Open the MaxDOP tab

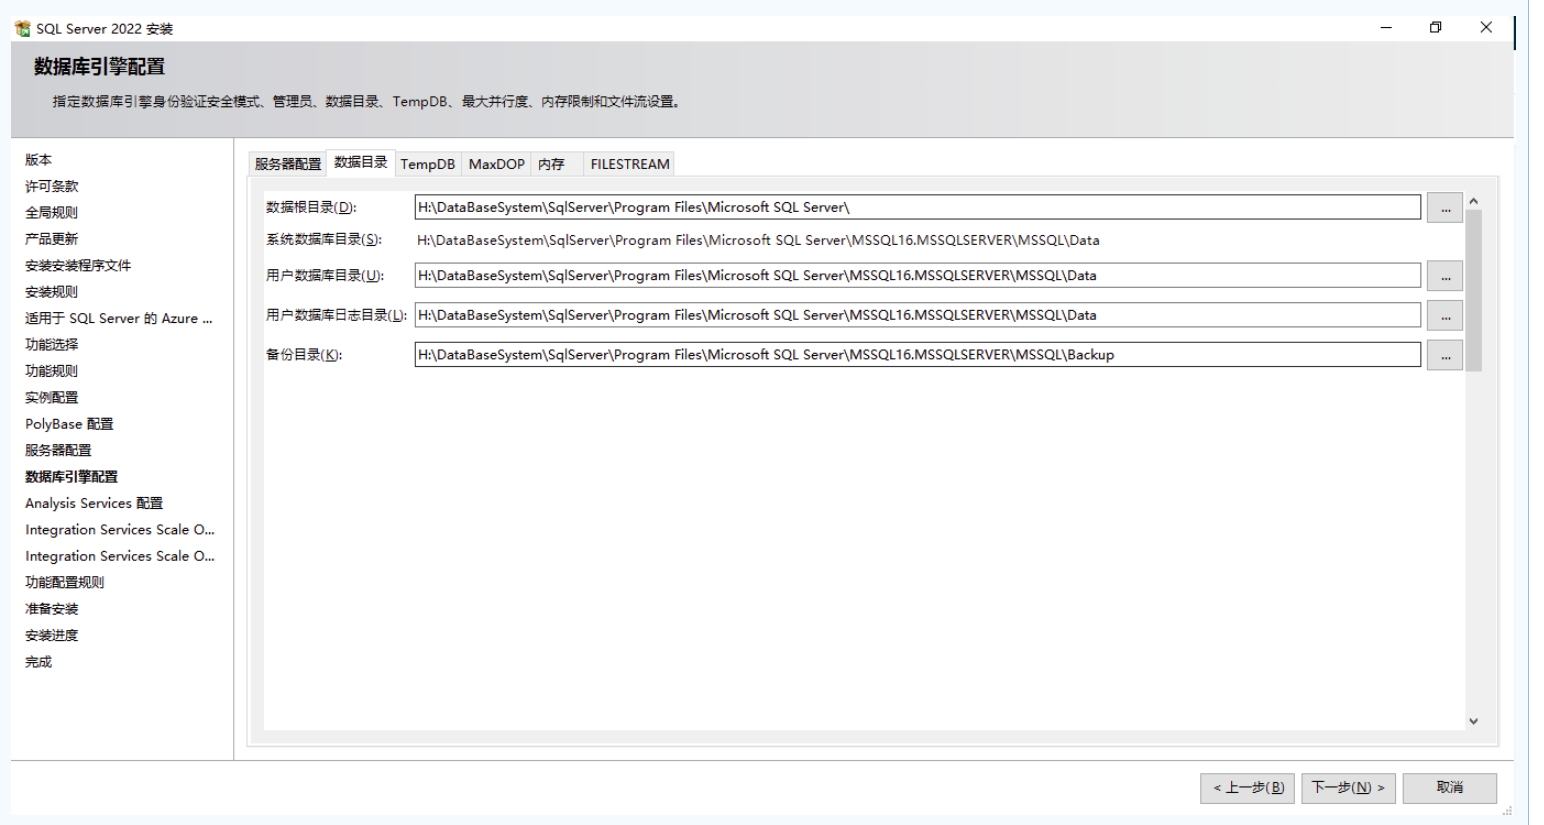point(496,164)
